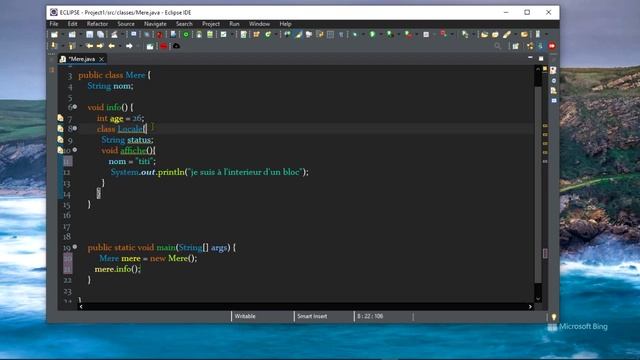The height and width of the screenshot is (360, 640).
Task: Click the horizontal scrollbar right arrow
Action: 530,307
